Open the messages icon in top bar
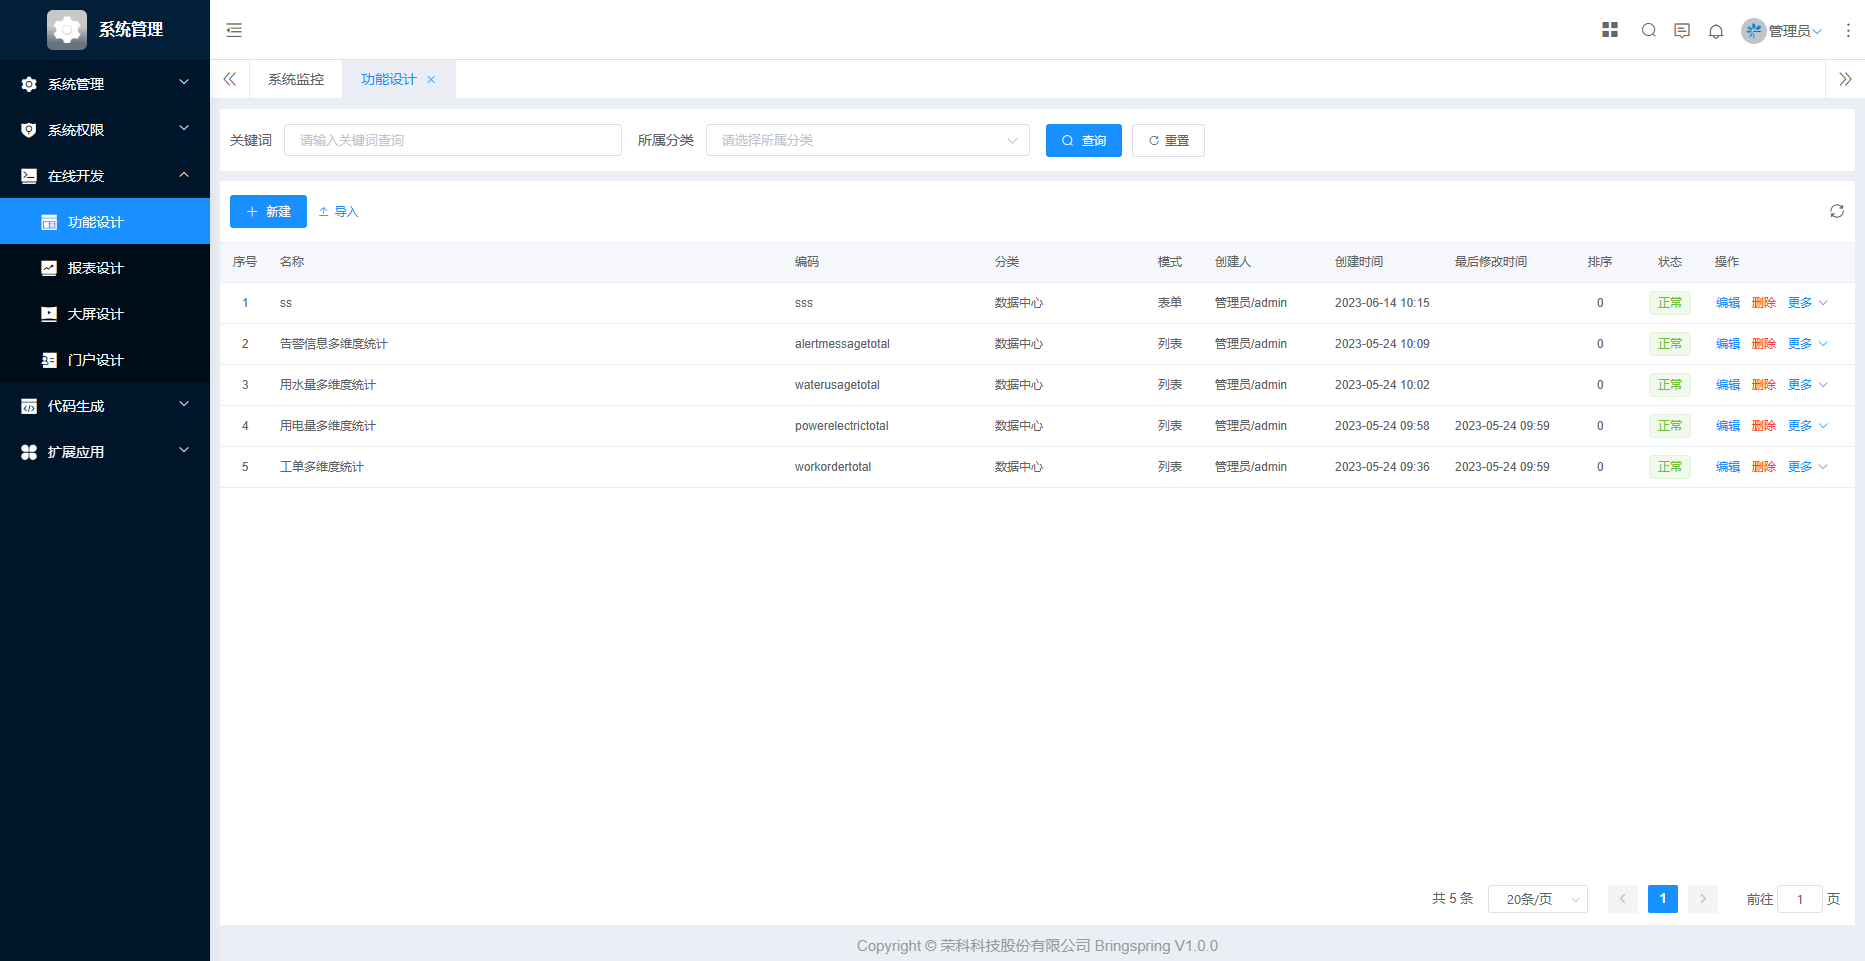The image size is (1865, 961). click(1682, 31)
